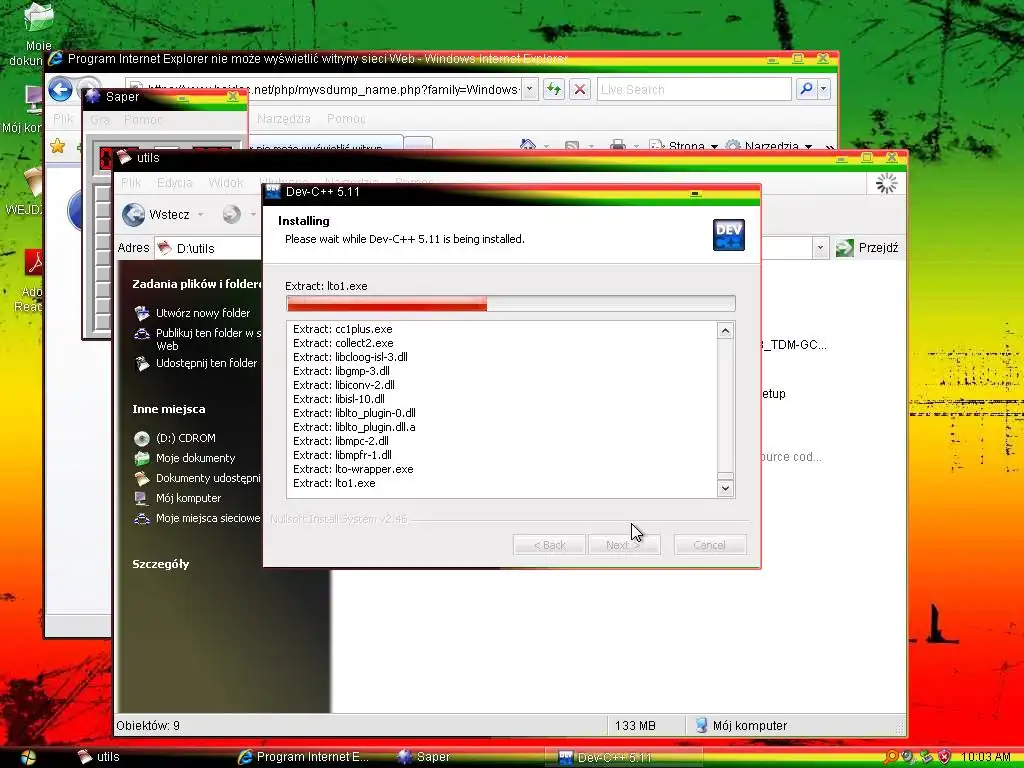Select 'Extract: lto-wrapper.exe' log line

pos(353,470)
